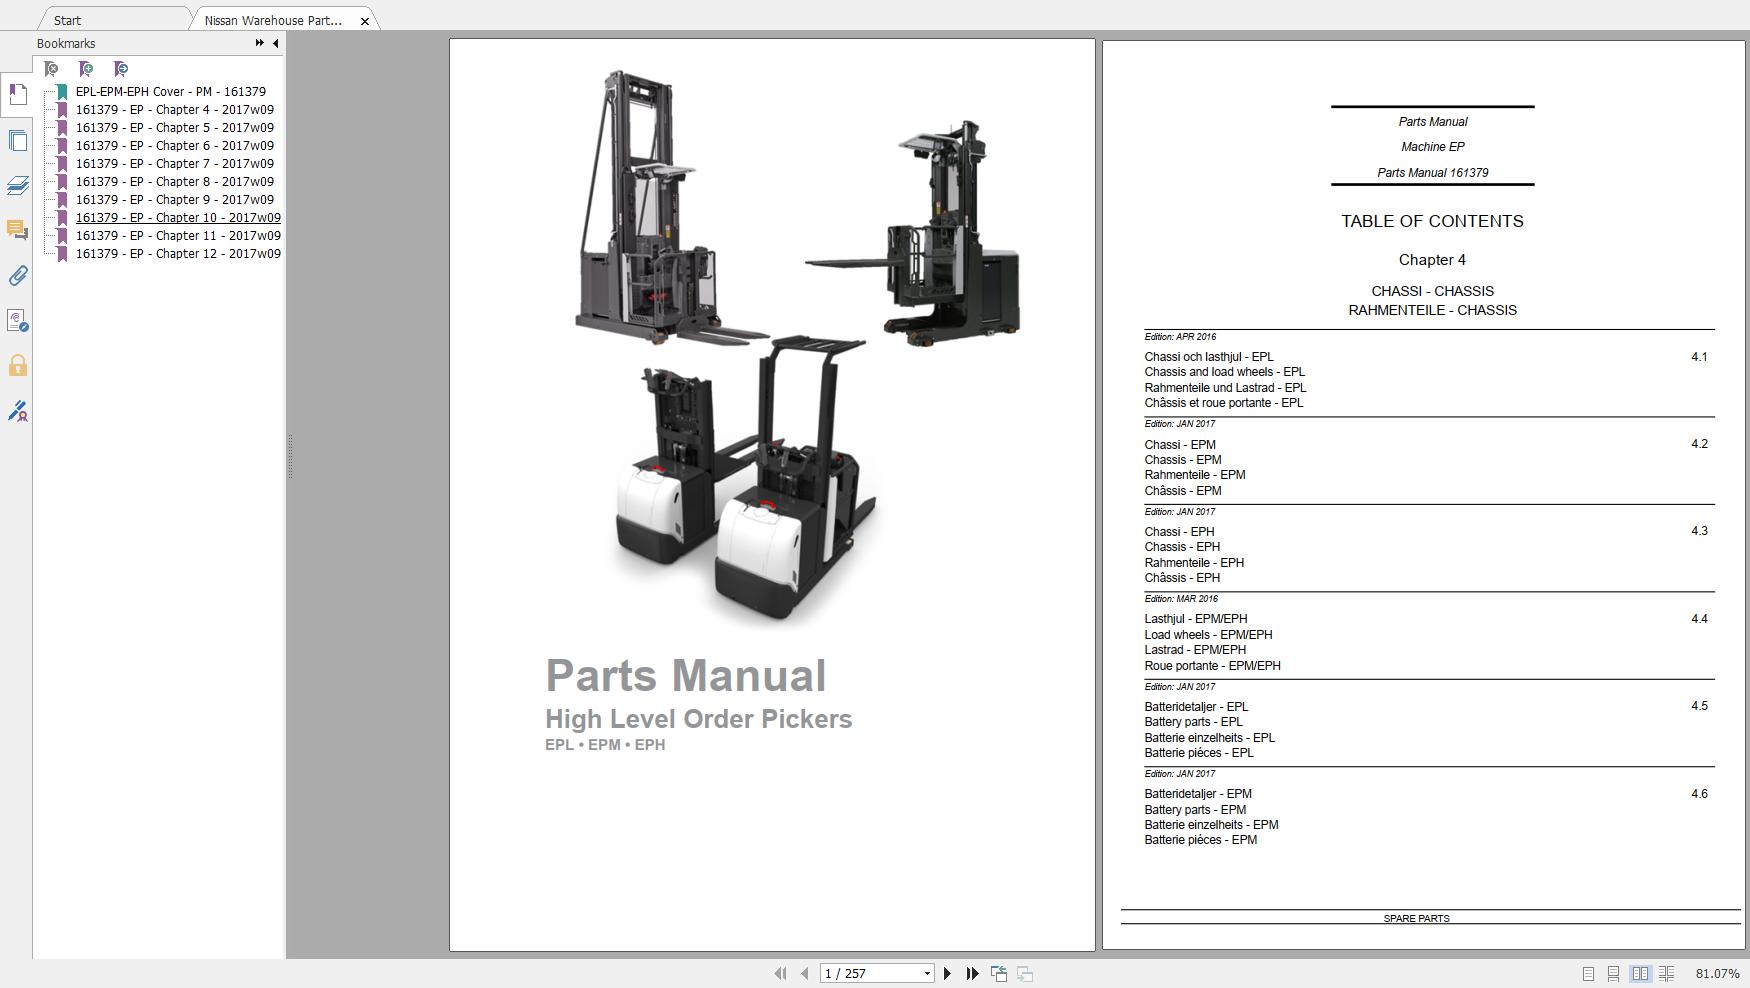Switch to single page view
1750x988 pixels.
1588,973
